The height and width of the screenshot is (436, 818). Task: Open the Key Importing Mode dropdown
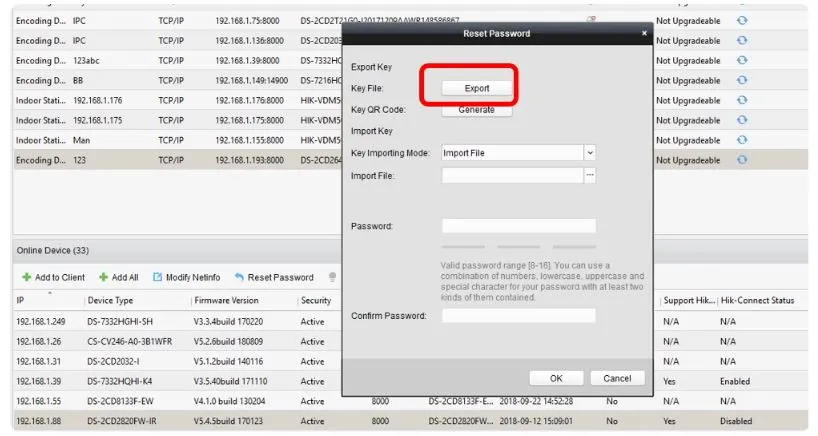(589, 153)
